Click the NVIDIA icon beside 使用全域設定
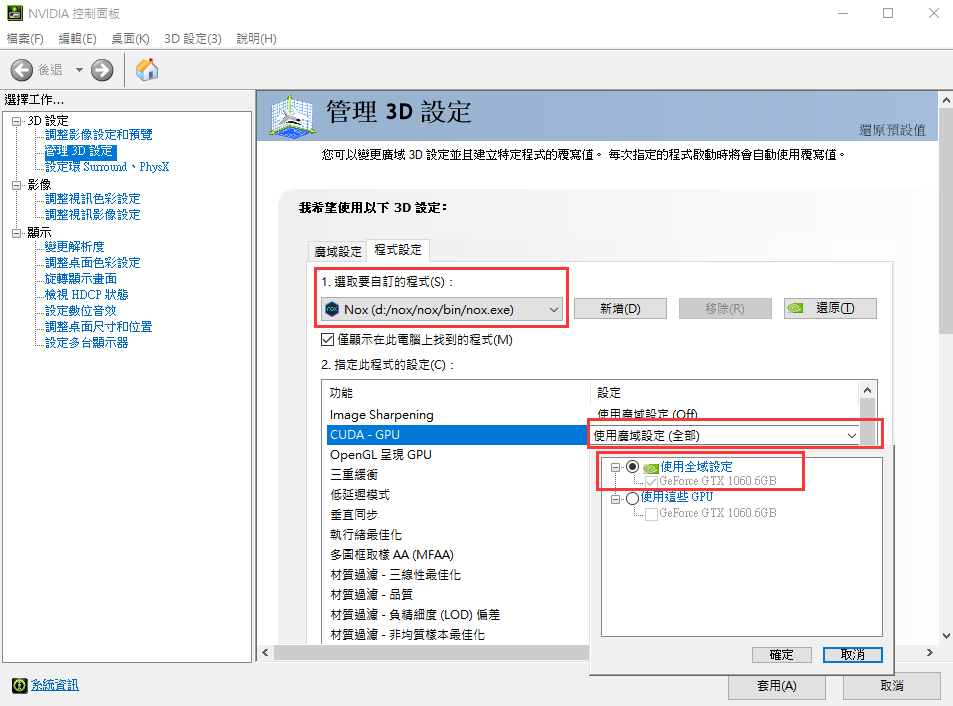This screenshot has height=706, width=953. click(x=650, y=467)
